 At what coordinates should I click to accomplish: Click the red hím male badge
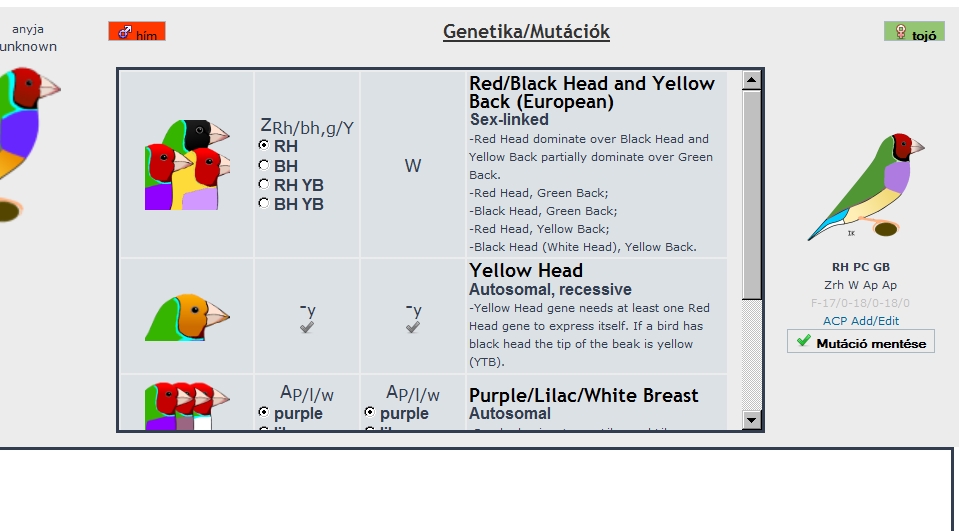(137, 32)
